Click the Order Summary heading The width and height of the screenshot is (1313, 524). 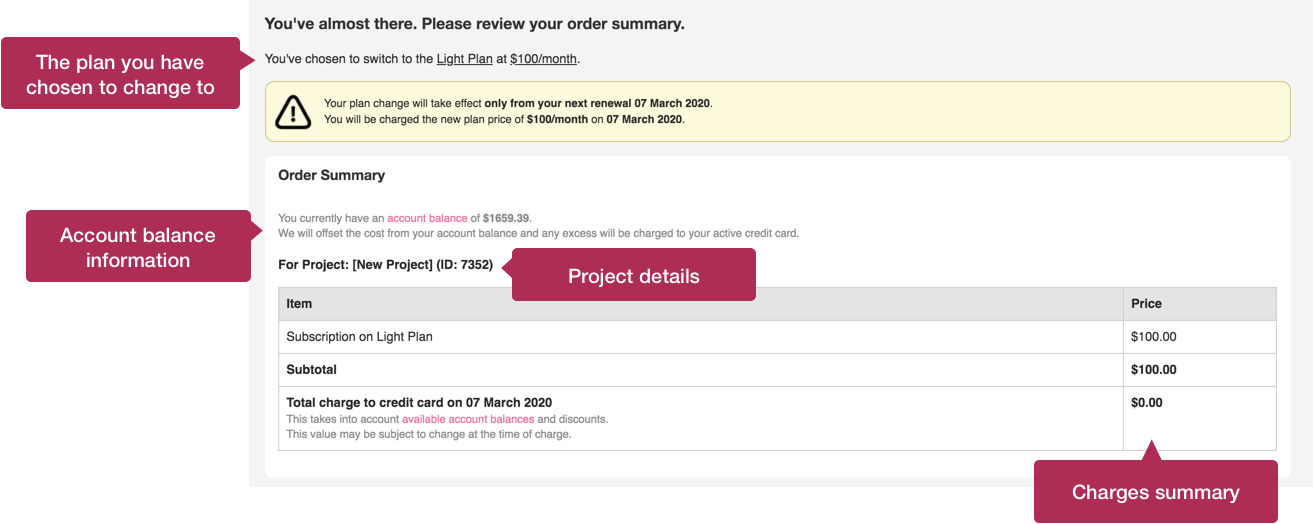[331, 175]
